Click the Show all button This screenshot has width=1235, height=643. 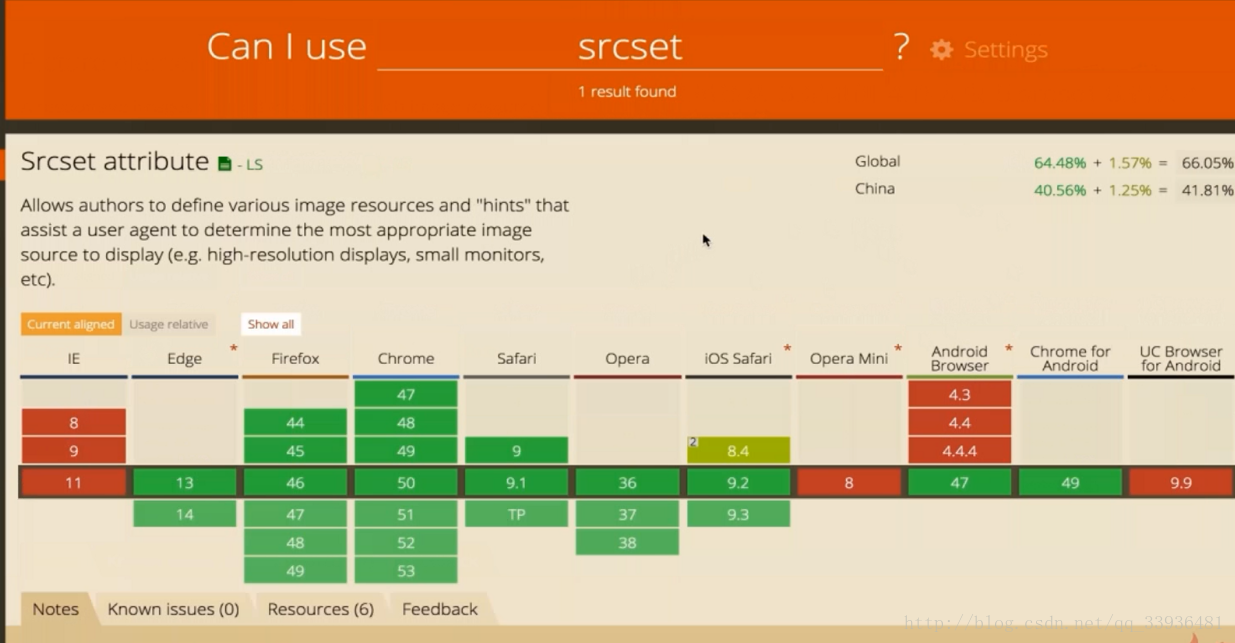(271, 324)
